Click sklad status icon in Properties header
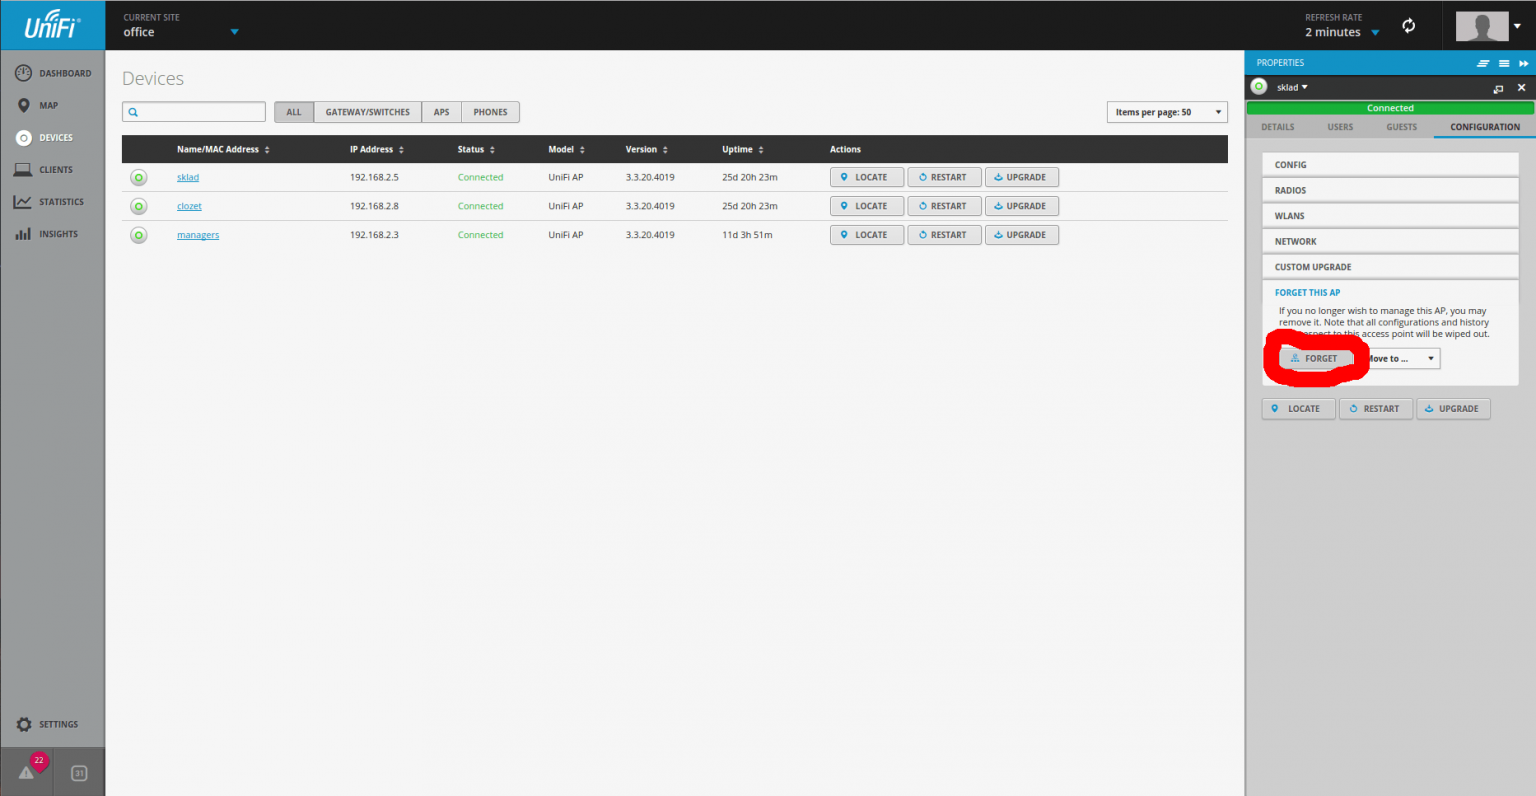This screenshot has width=1536, height=796. point(1259,87)
